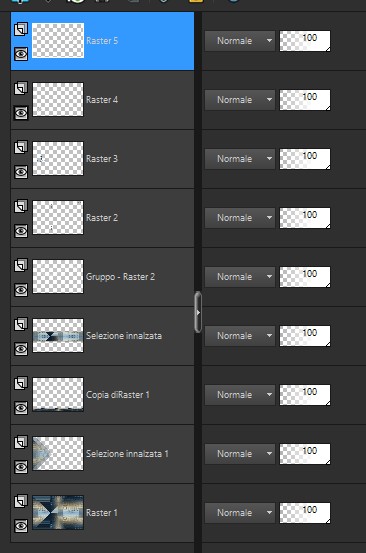Hide the Raster 1 layer

pos(21,526)
